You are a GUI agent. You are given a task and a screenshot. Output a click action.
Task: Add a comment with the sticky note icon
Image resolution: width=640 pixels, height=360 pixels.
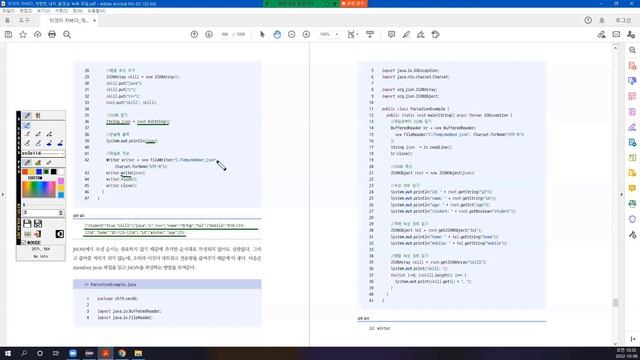[391, 35]
